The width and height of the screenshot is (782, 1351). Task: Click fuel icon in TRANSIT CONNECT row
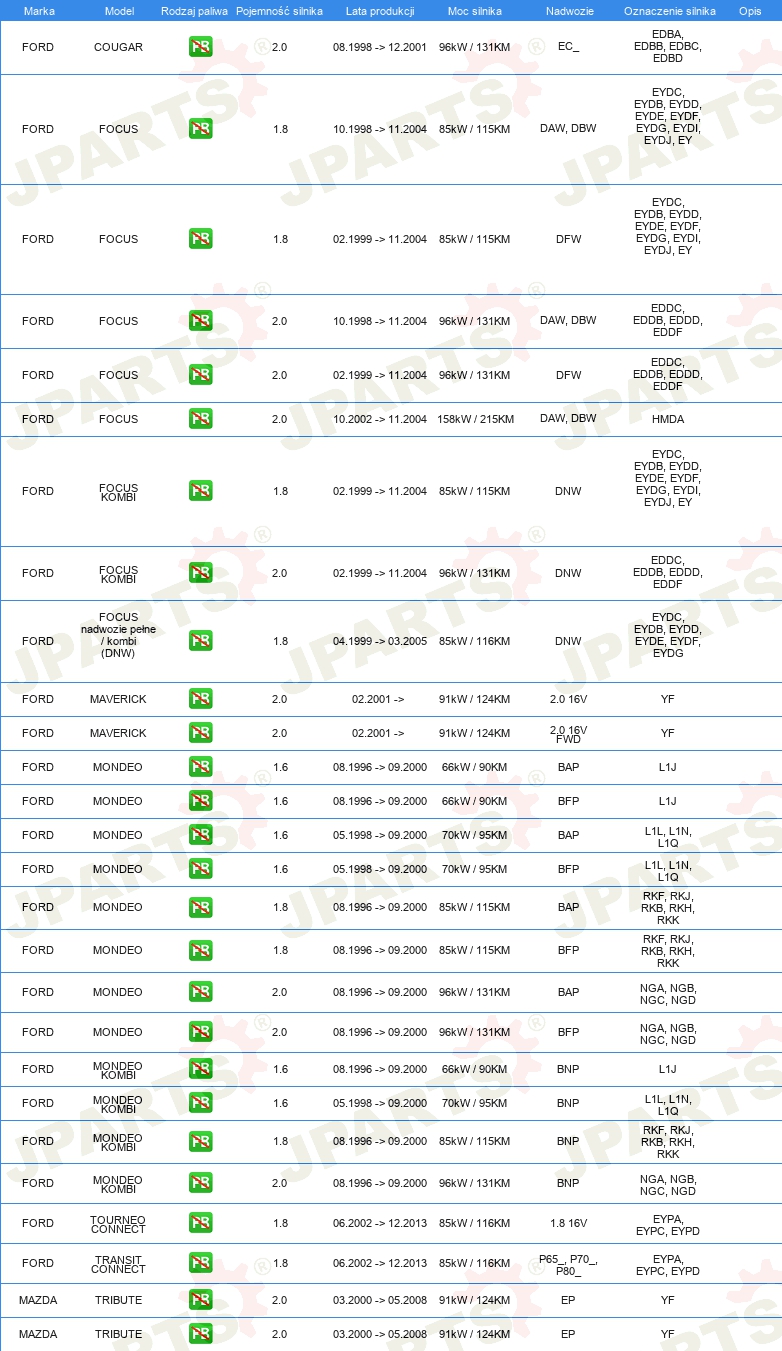201,1263
